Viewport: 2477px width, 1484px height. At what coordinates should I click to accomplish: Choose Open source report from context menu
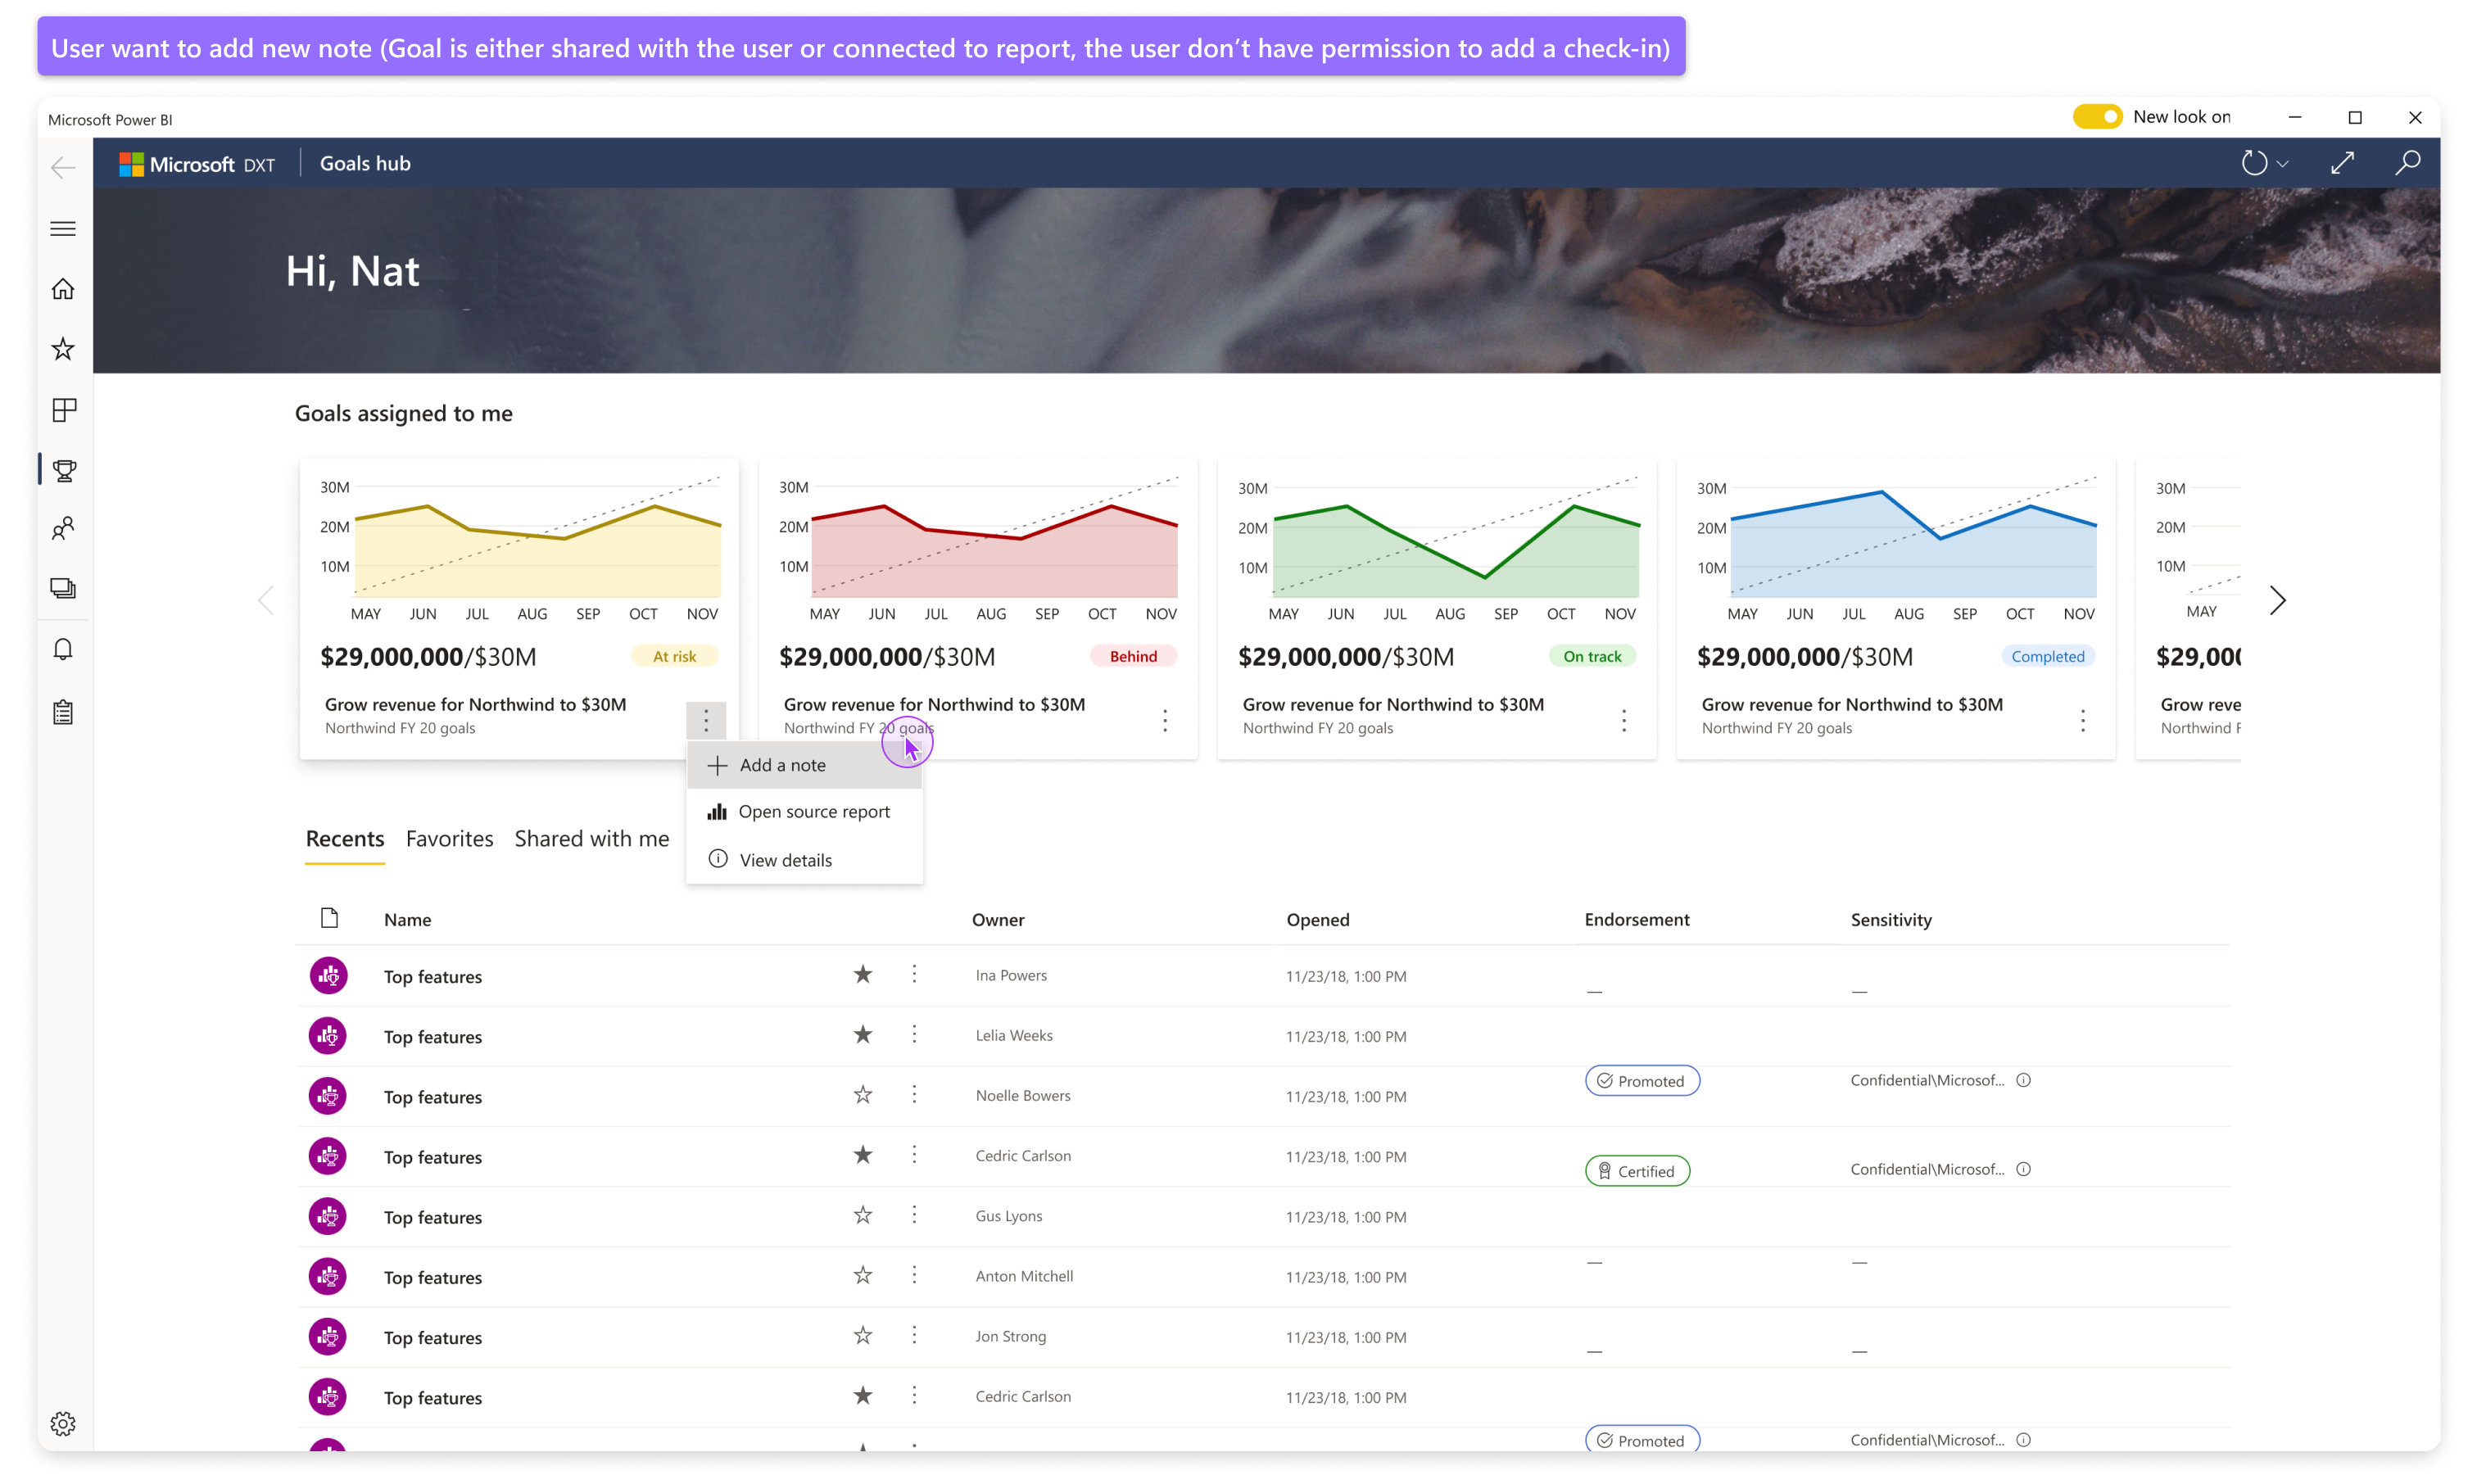tap(804, 812)
